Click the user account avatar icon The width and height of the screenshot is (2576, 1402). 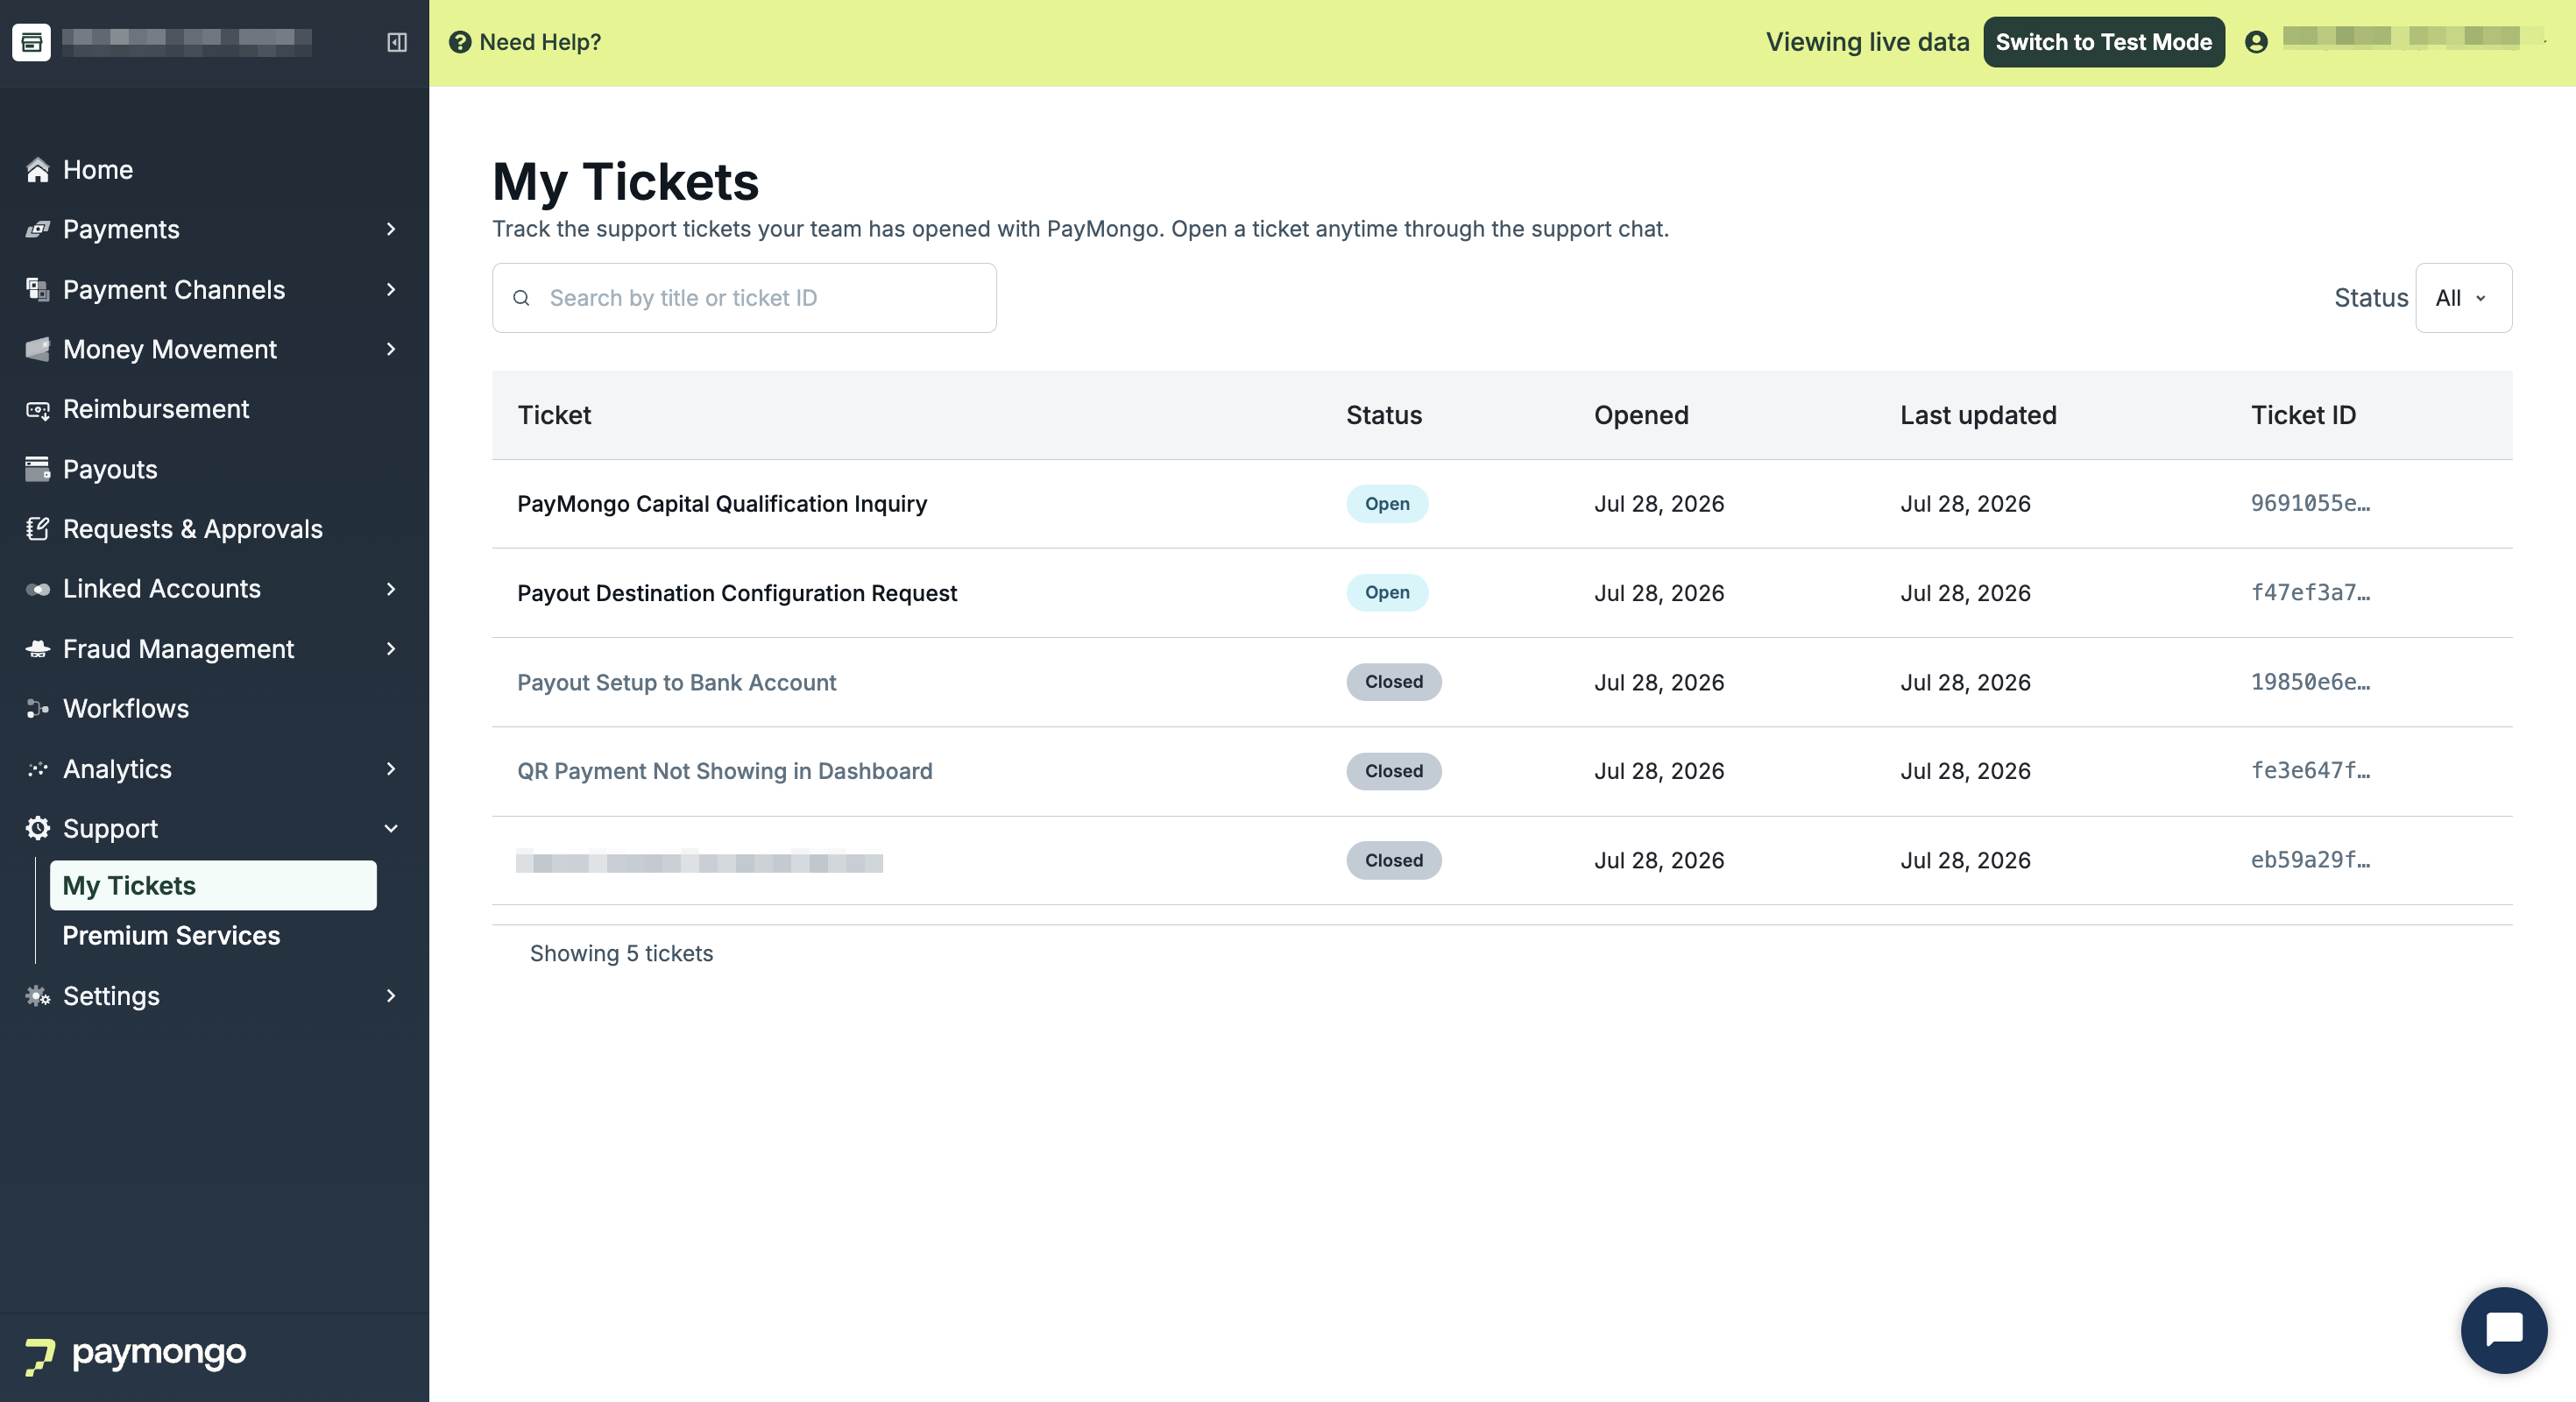pos(2256,42)
